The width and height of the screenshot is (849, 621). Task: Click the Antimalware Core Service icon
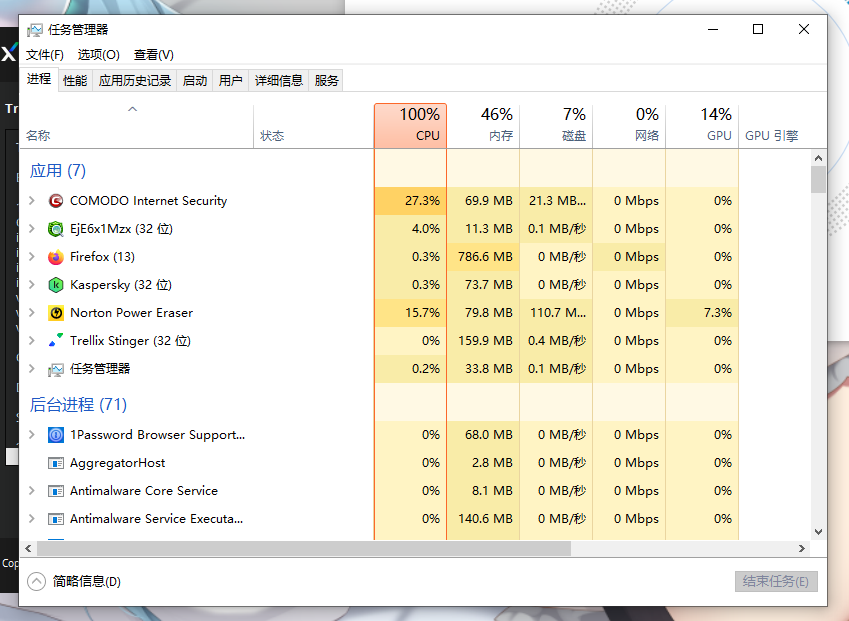pyautogui.click(x=56, y=491)
